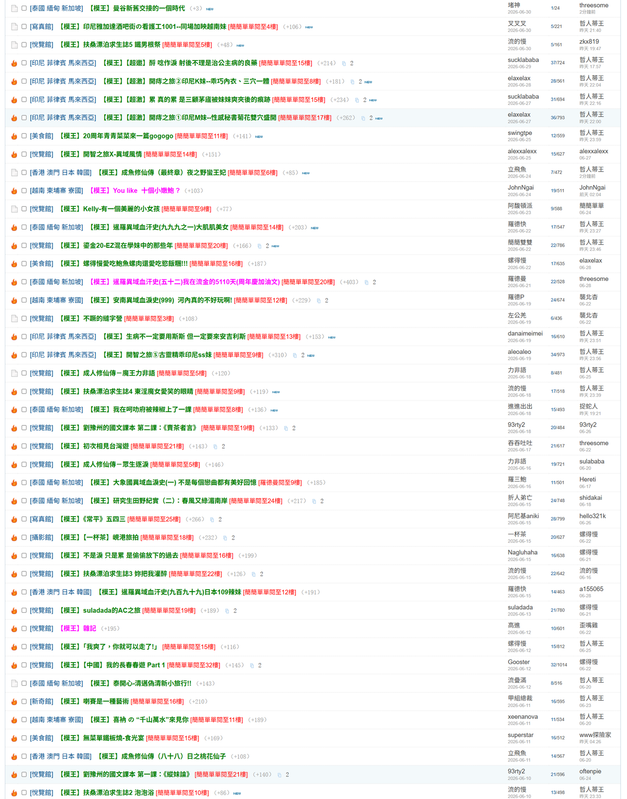This screenshot has width=627, height=799.
Task: Tick checkbox for the gogogo thread
Action: (x=24, y=137)
